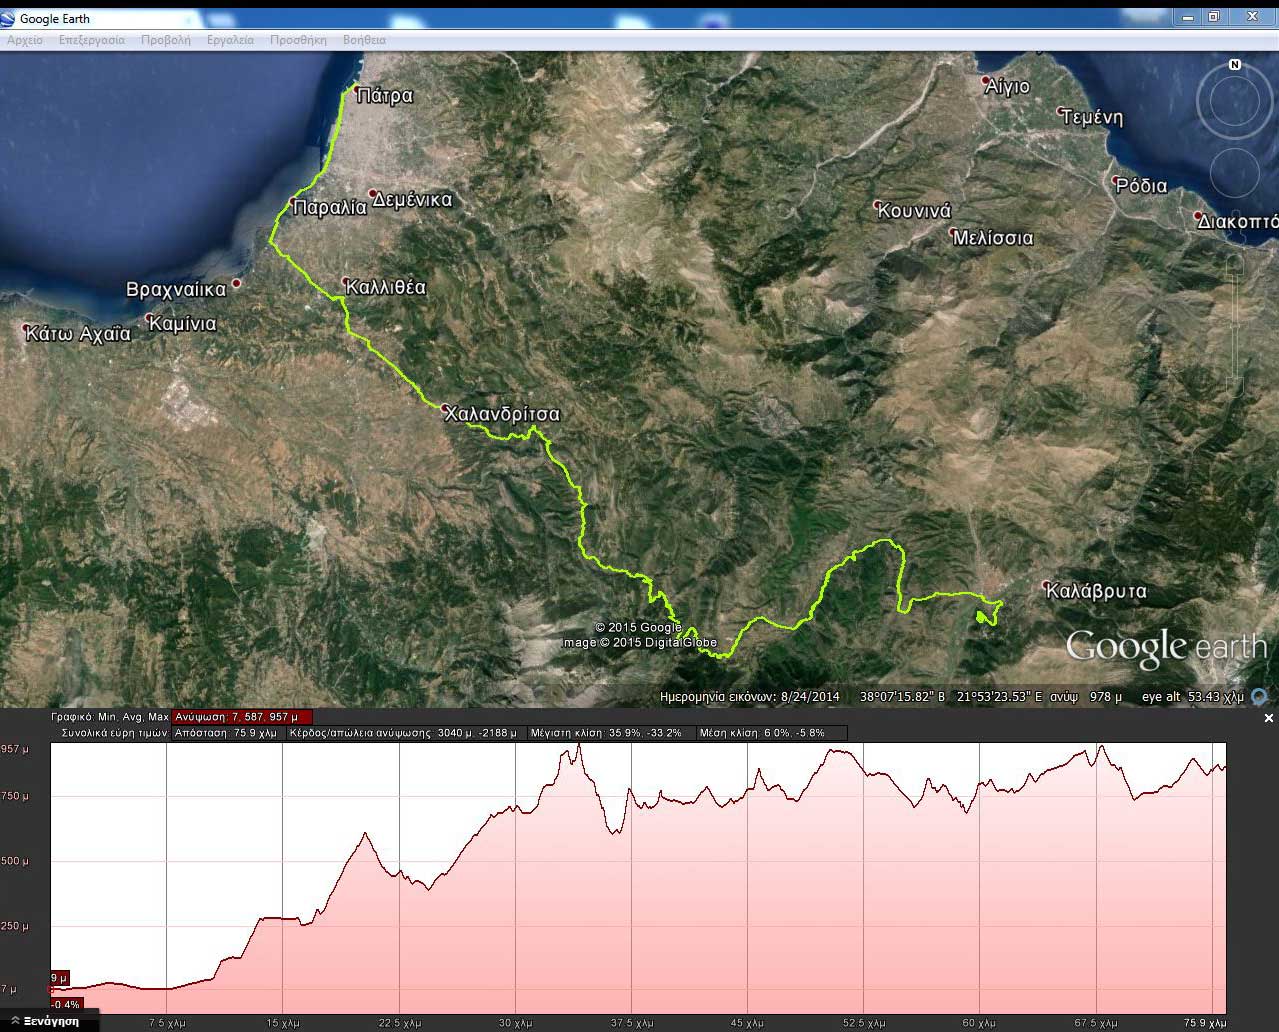This screenshot has height=1032, width=1279.
Task: Expand the Ξενάγηση tour panel
Action: tap(47, 1021)
